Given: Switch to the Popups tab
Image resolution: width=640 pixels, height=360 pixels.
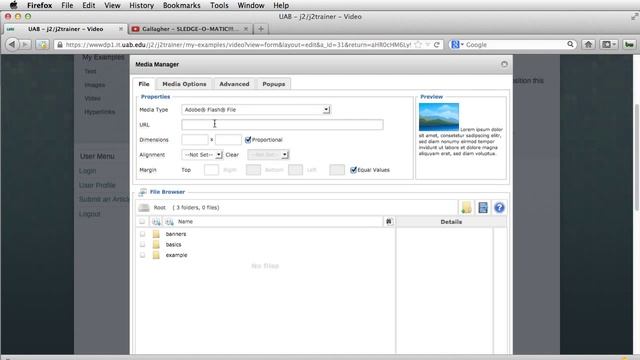Looking at the screenshot, I should [273, 84].
